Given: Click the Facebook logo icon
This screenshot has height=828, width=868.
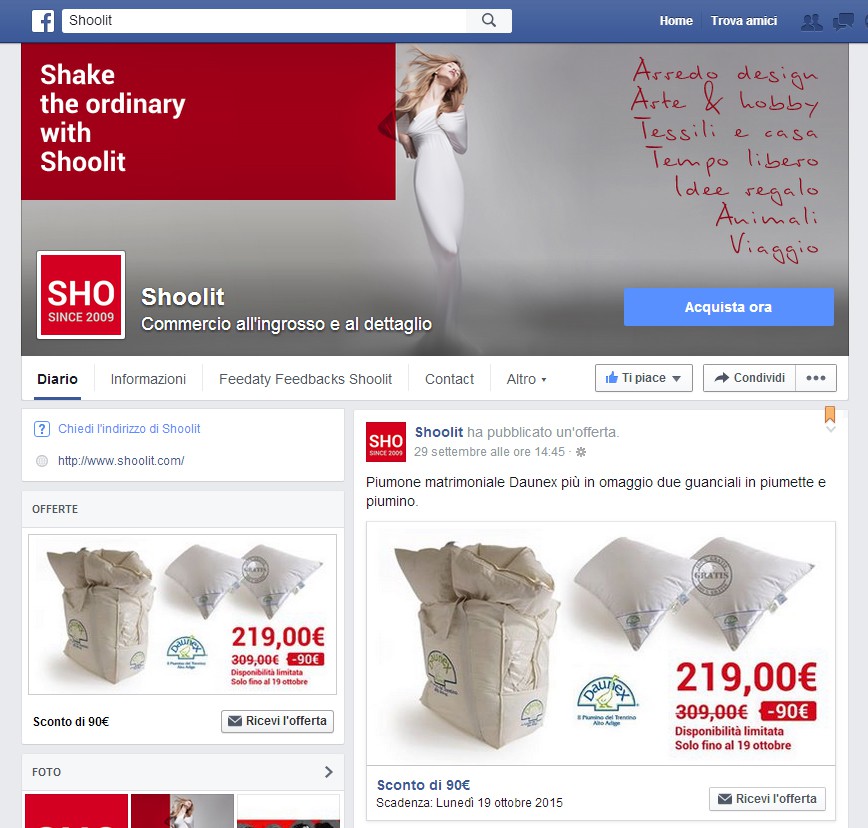Looking at the screenshot, I should [43, 21].
